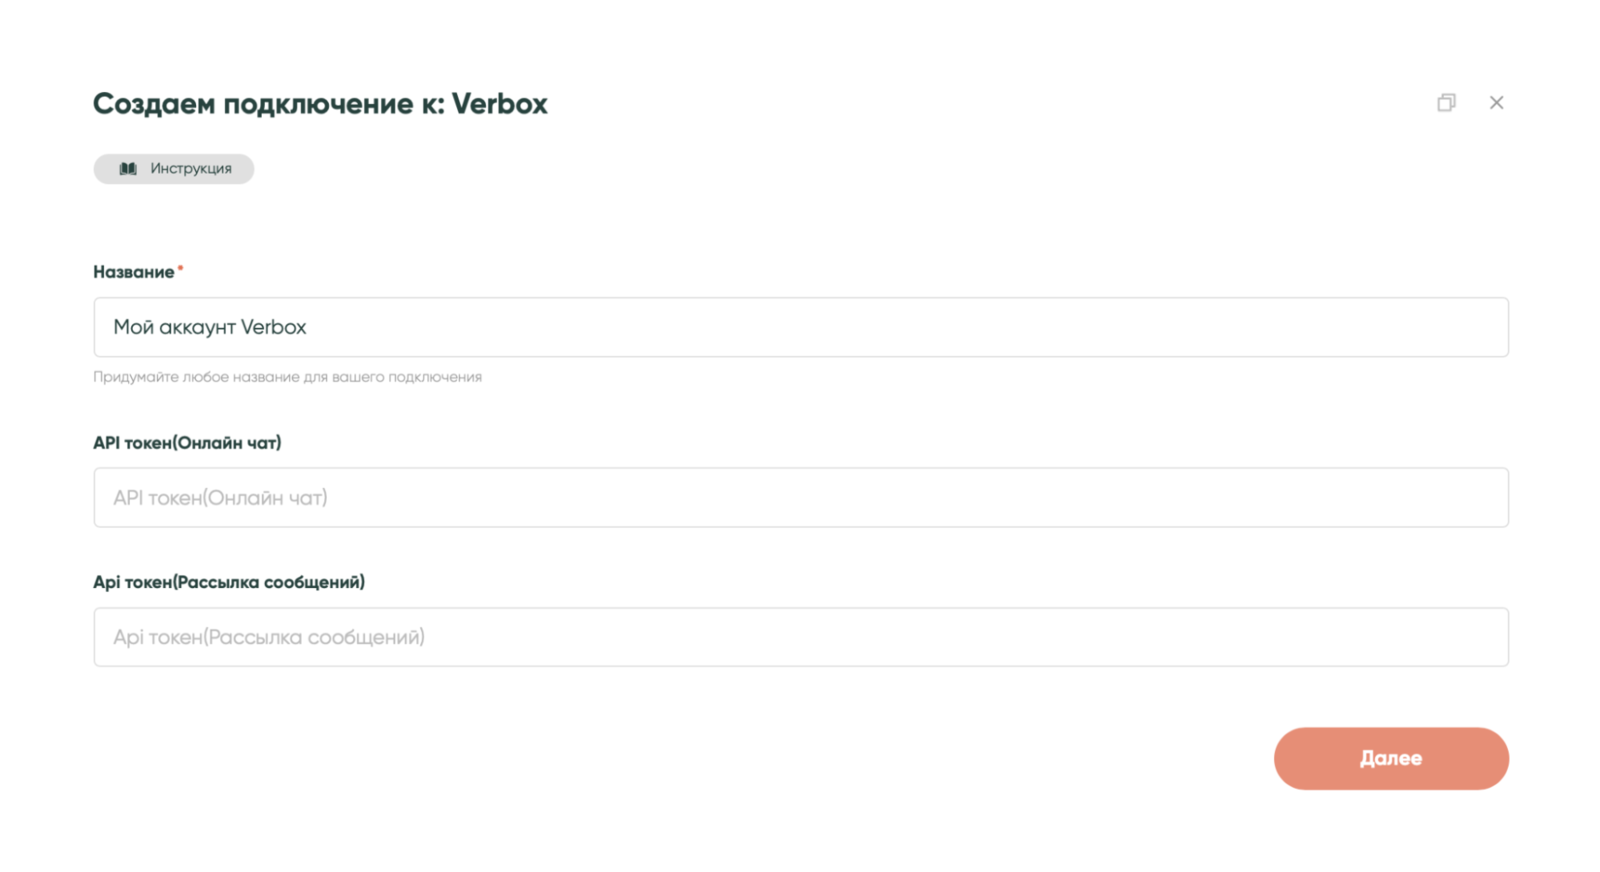Open the Инструкция guide button
Screen dimensions: 1600x872
[174, 169]
